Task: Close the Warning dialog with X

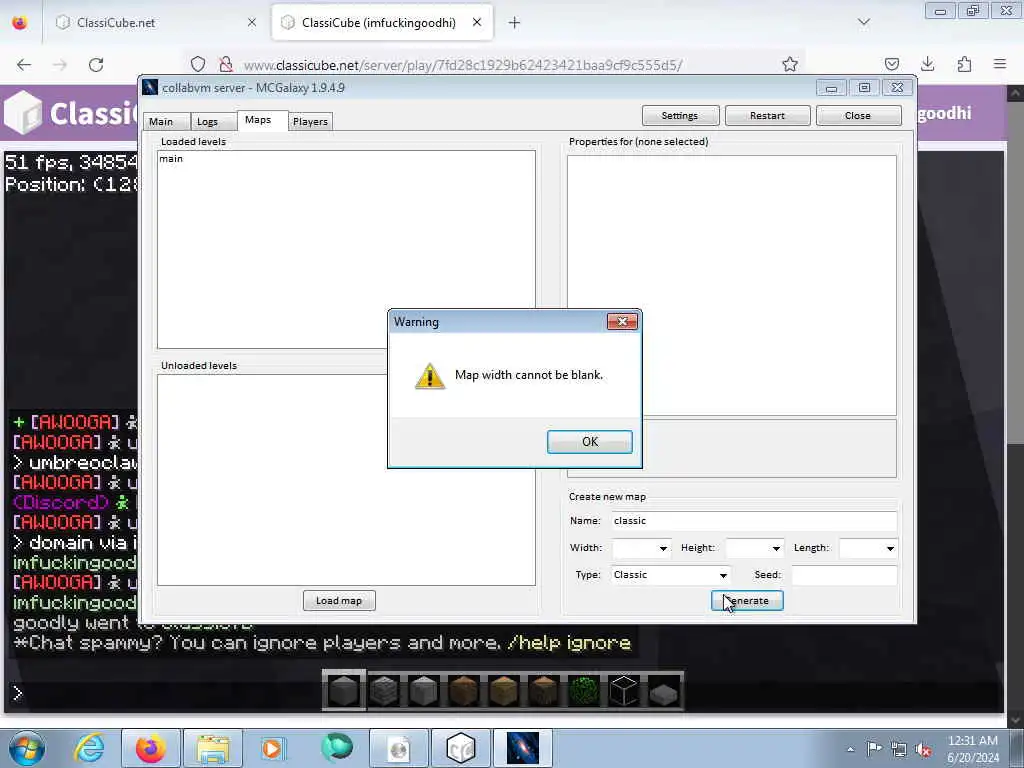Action: click(622, 321)
